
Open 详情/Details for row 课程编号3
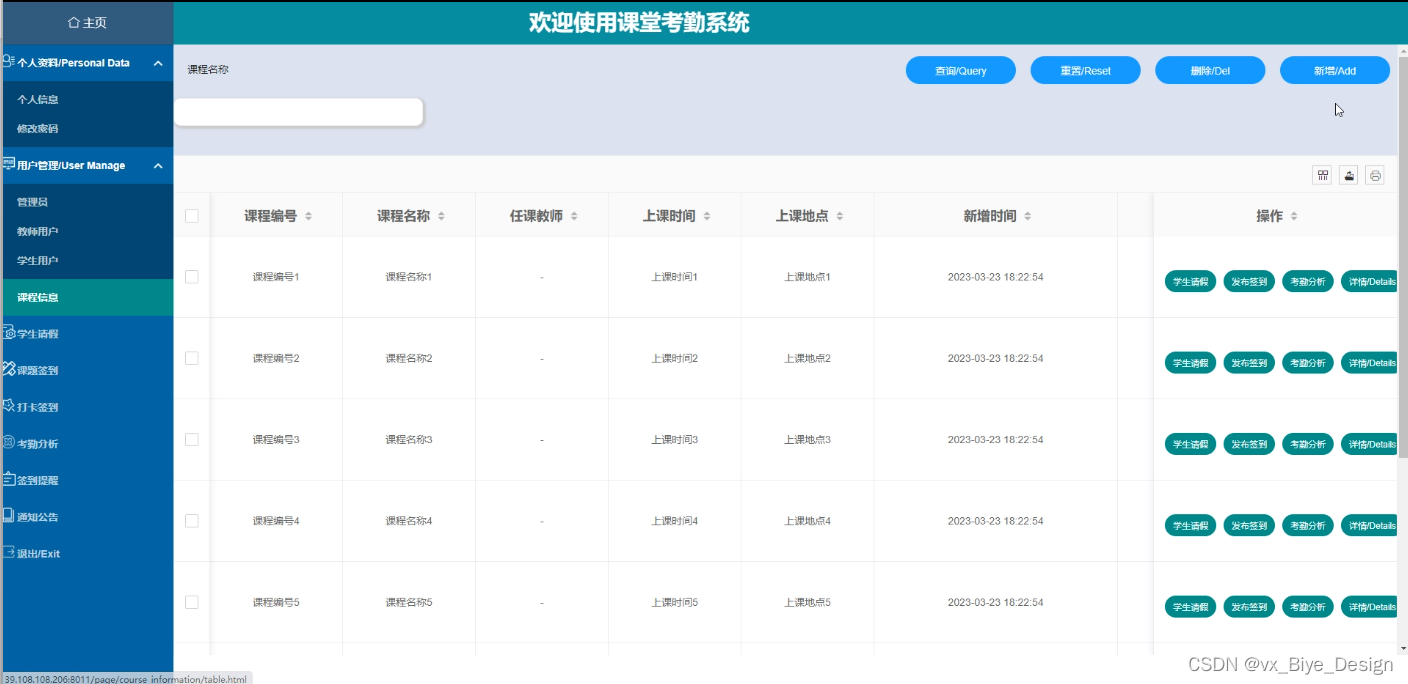[1369, 444]
